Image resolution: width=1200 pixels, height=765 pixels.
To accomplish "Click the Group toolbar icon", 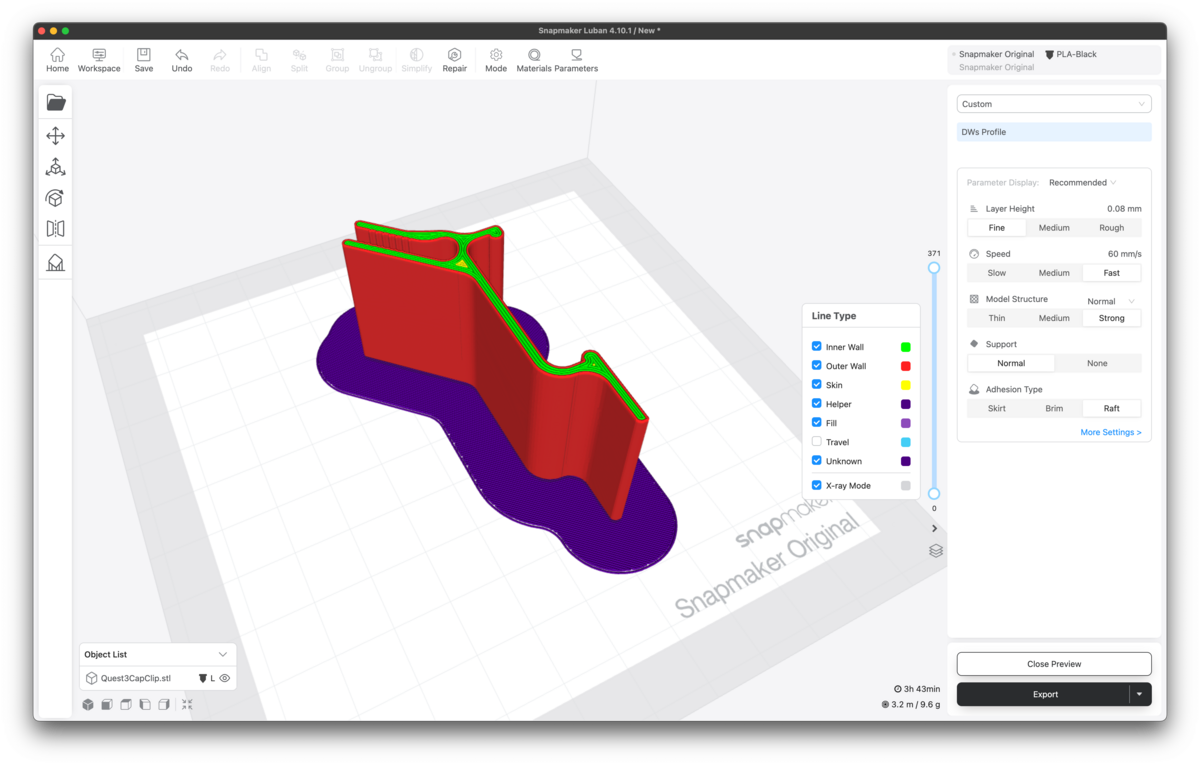I will (337, 60).
